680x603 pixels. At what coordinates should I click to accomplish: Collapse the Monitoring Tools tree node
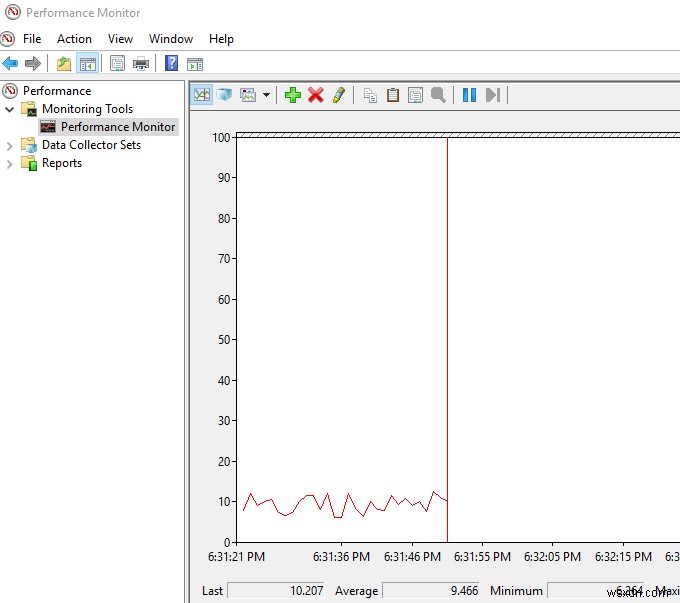tap(10, 109)
